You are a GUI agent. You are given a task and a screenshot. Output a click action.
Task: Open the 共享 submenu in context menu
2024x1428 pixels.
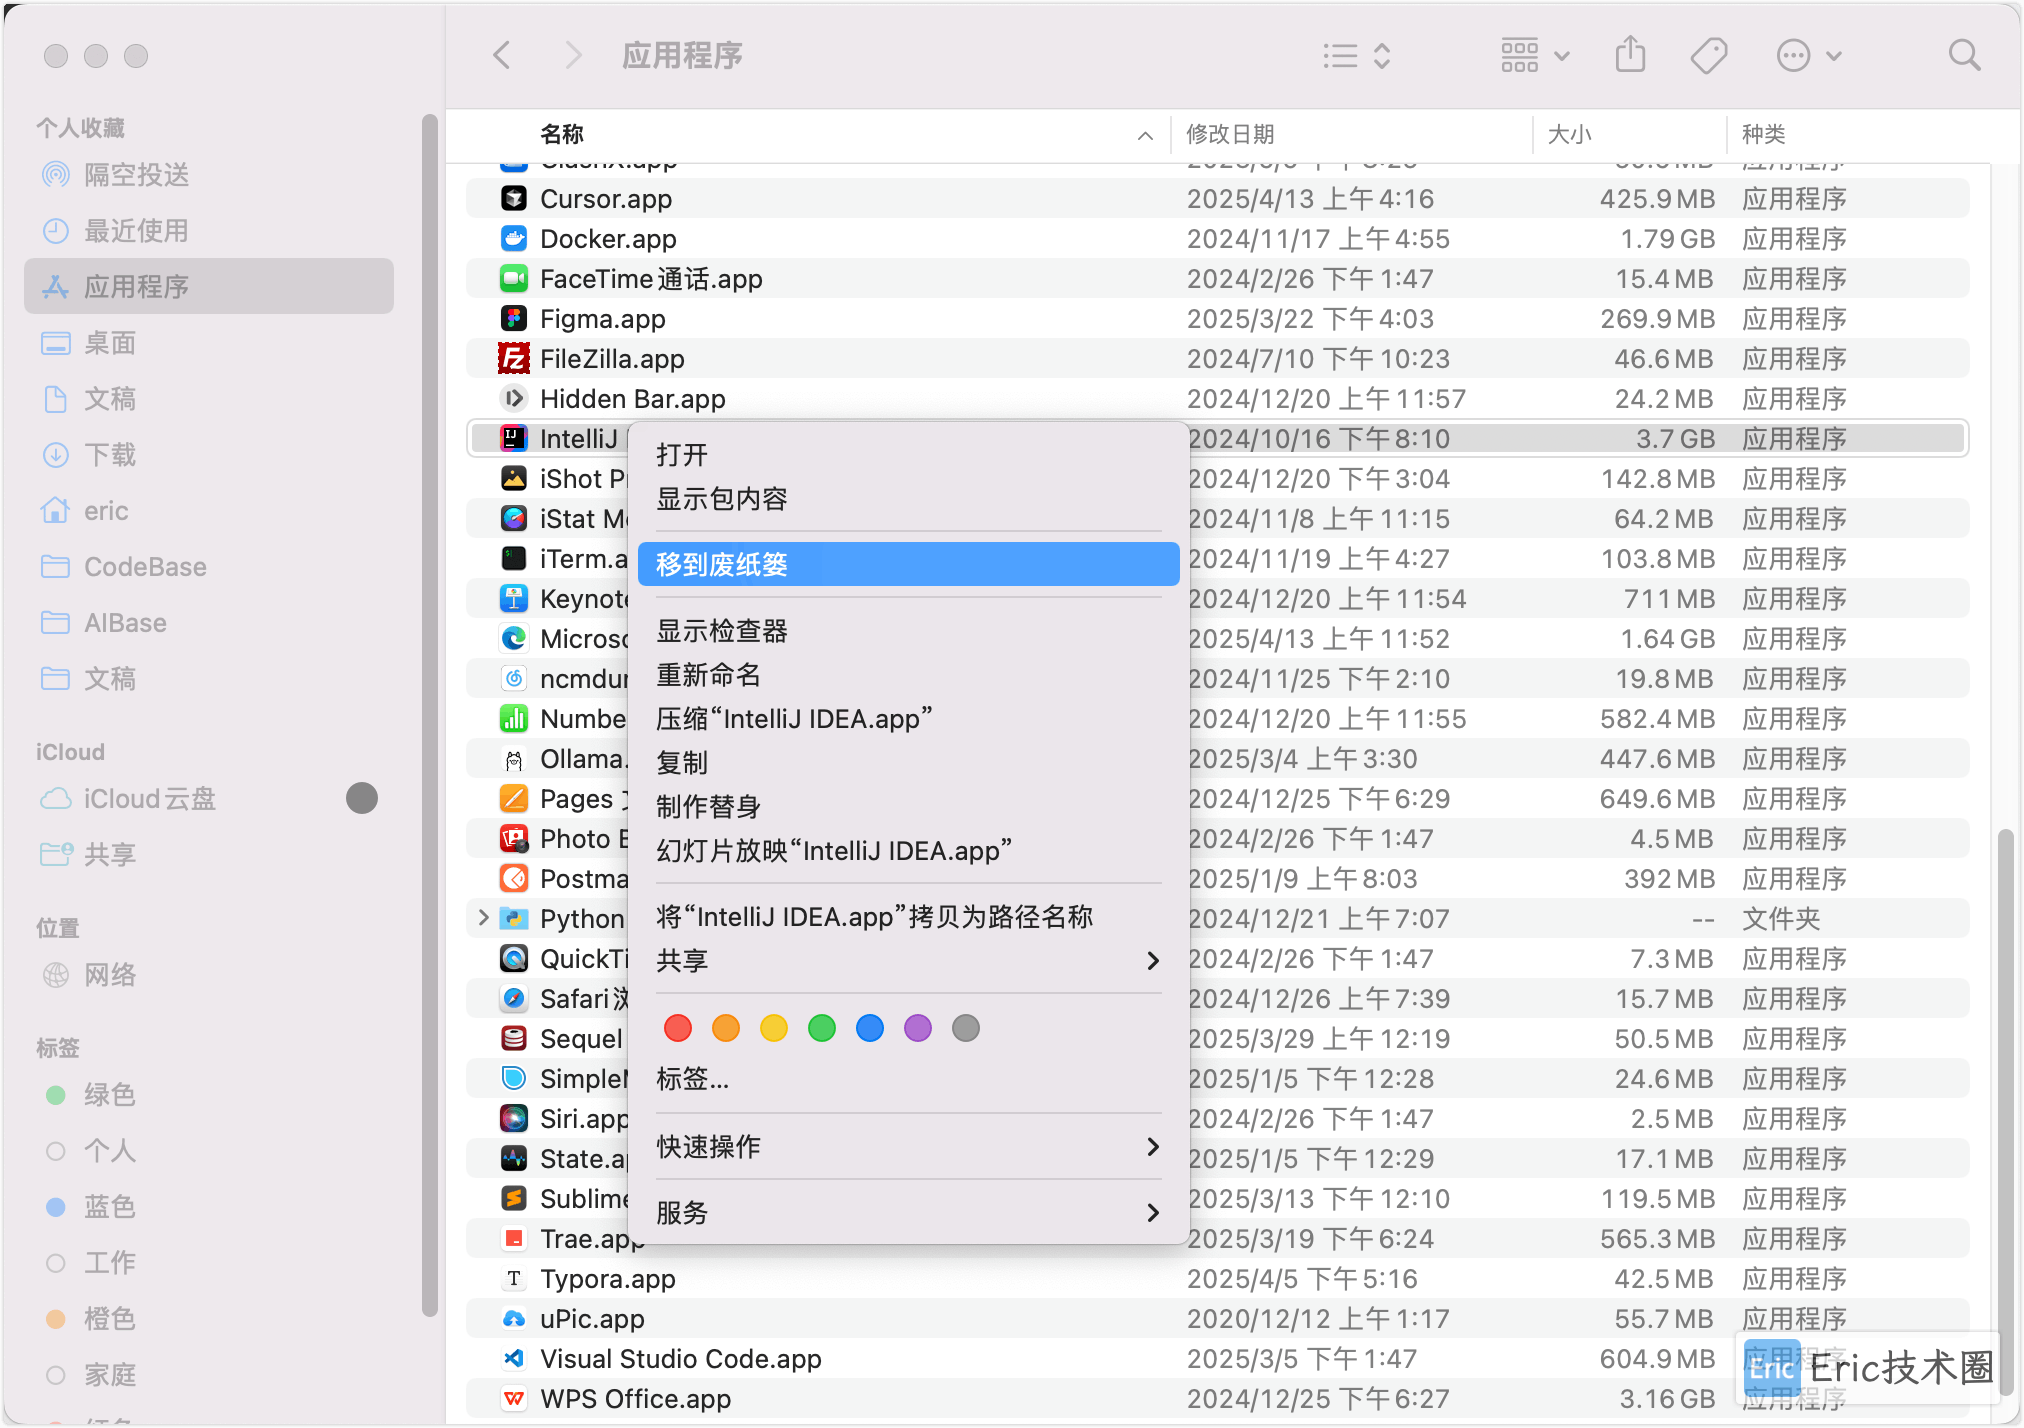pyautogui.click(x=908, y=961)
